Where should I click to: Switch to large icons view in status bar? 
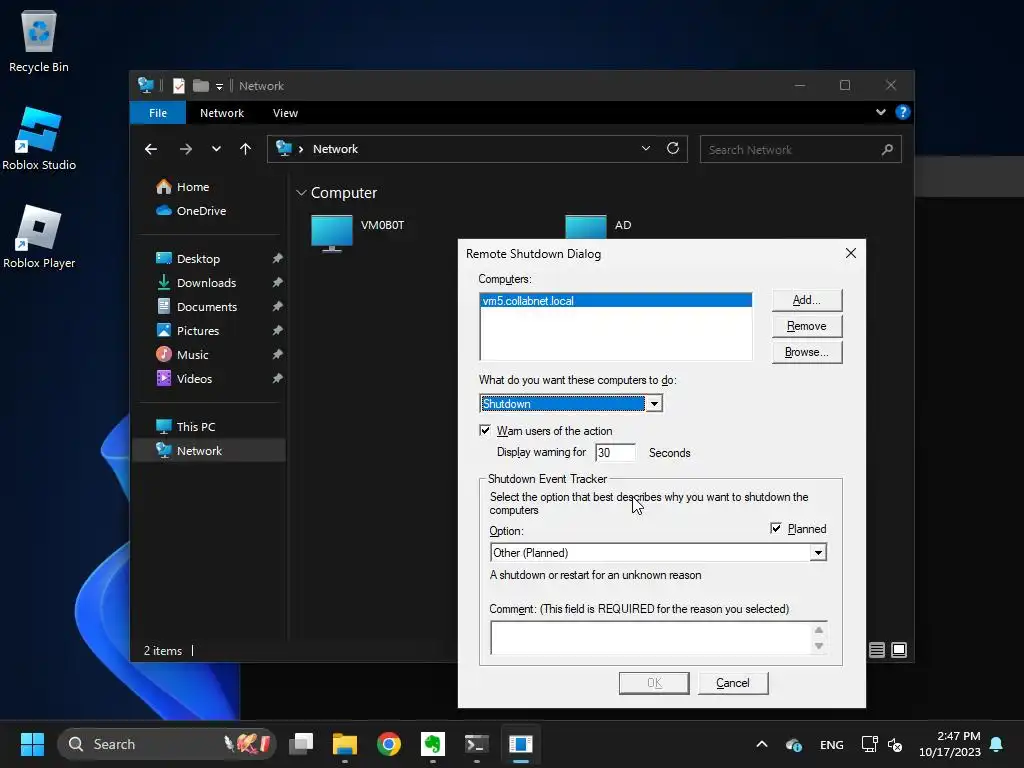pos(899,650)
